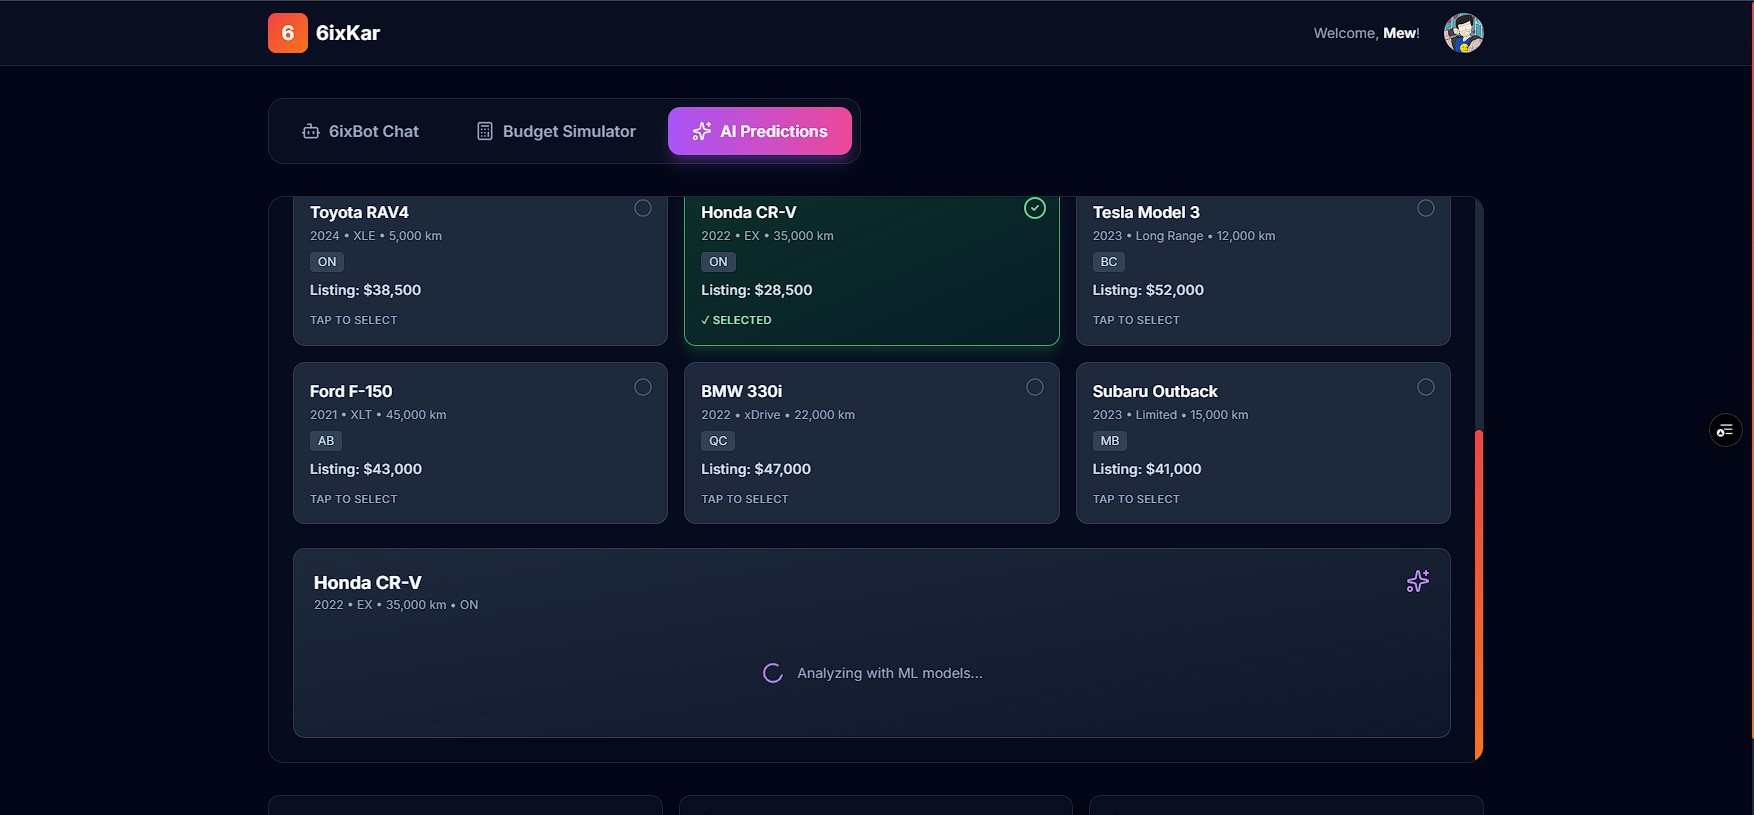This screenshot has height=815, width=1754.
Task: Click TAP TO SELECT on Tesla Model 3 card
Action: [1136, 320]
